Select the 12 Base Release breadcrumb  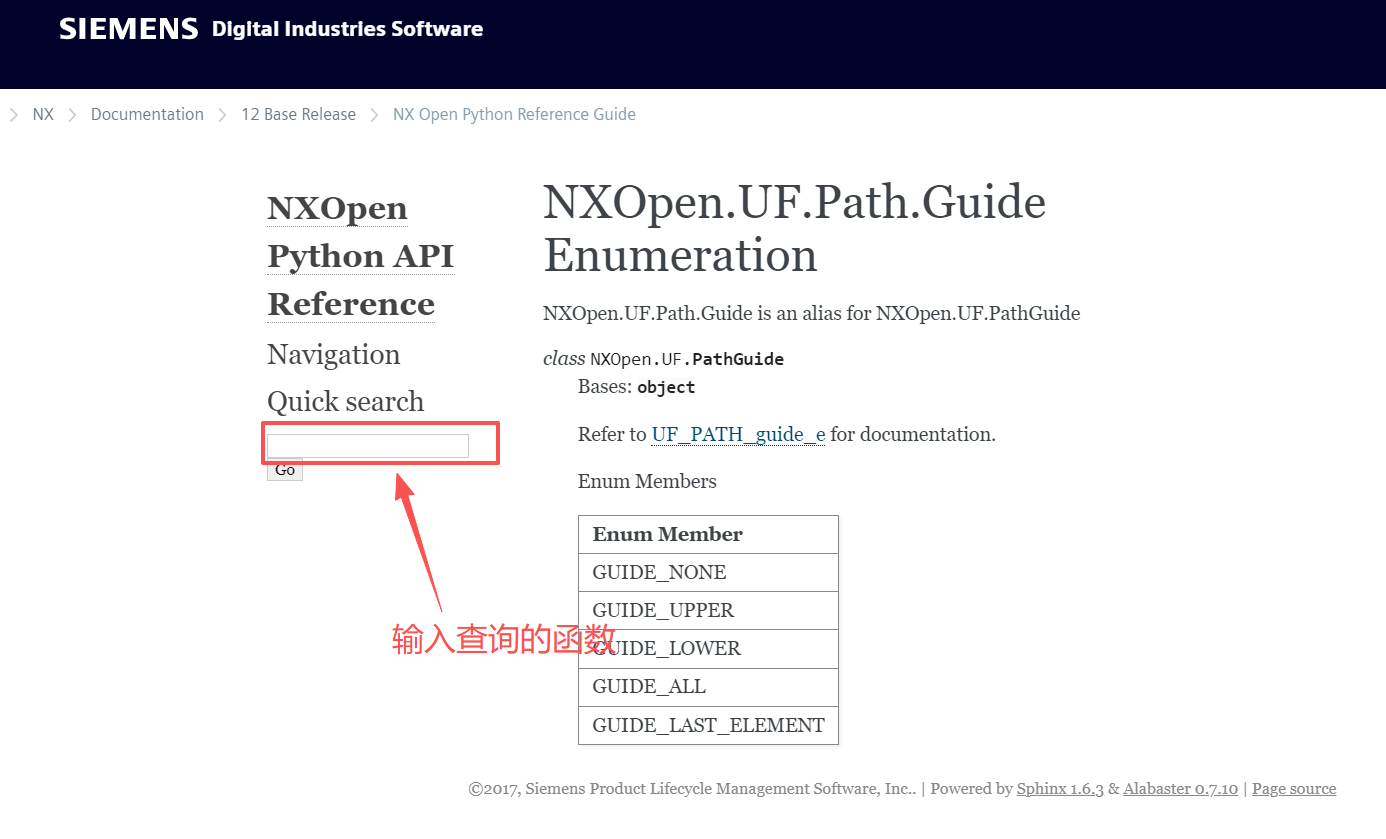coord(298,114)
